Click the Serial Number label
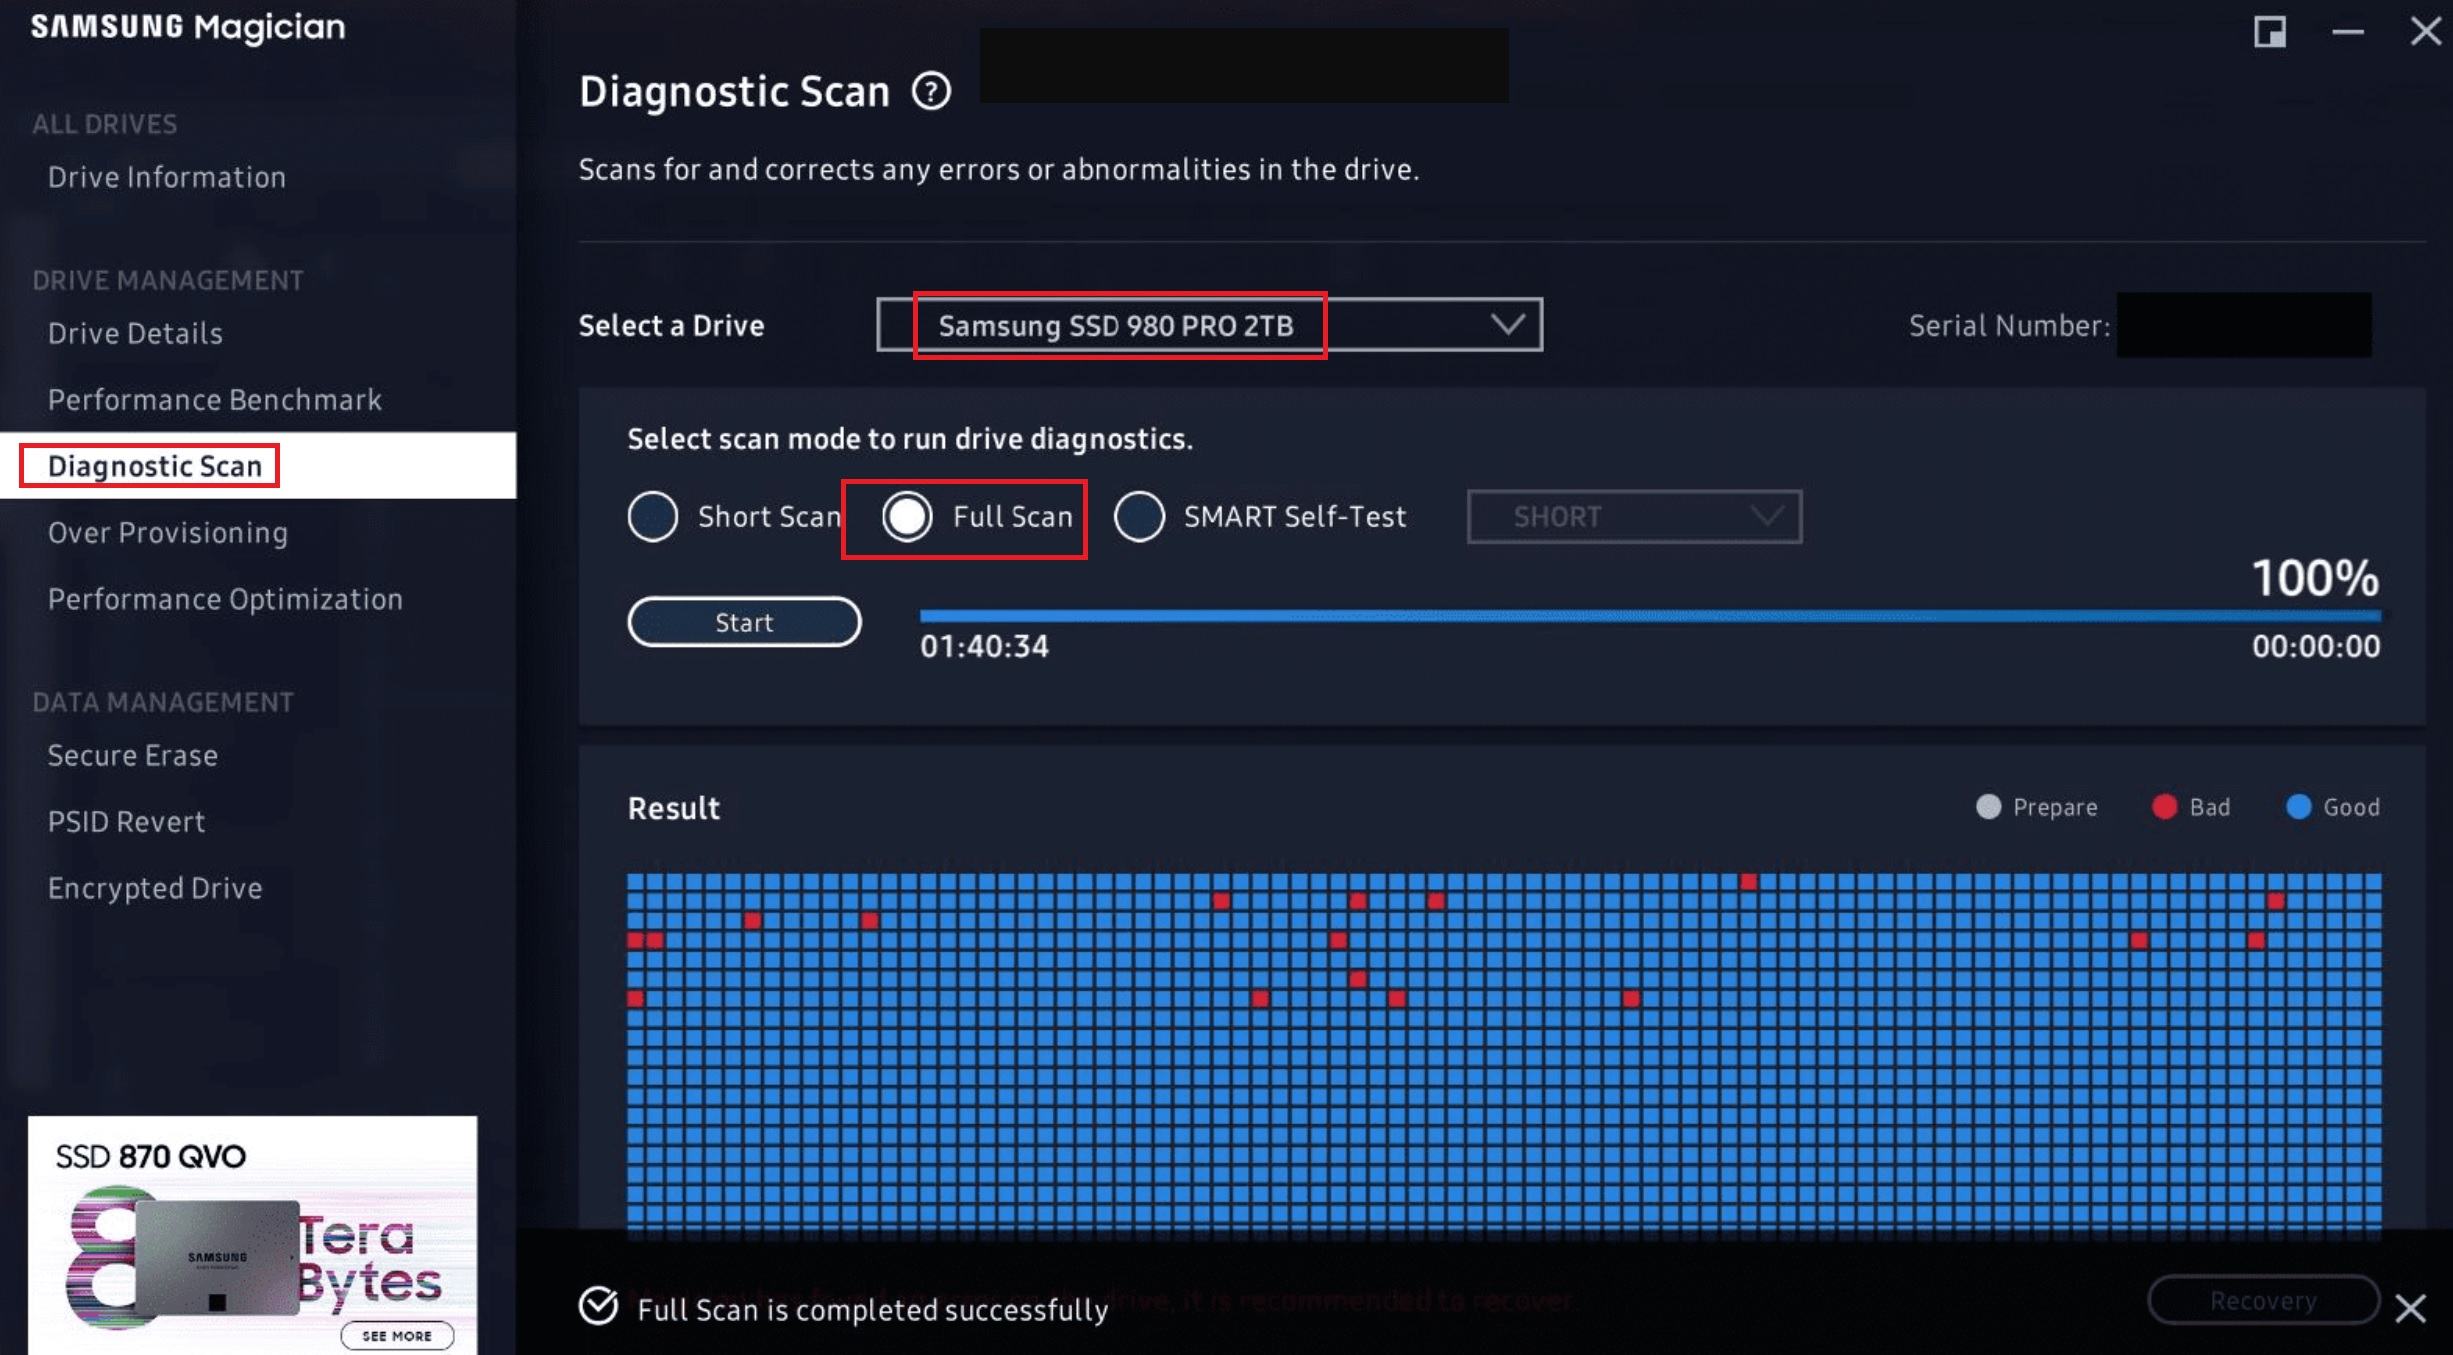Viewport: 2453px width, 1355px height. (x=2009, y=326)
